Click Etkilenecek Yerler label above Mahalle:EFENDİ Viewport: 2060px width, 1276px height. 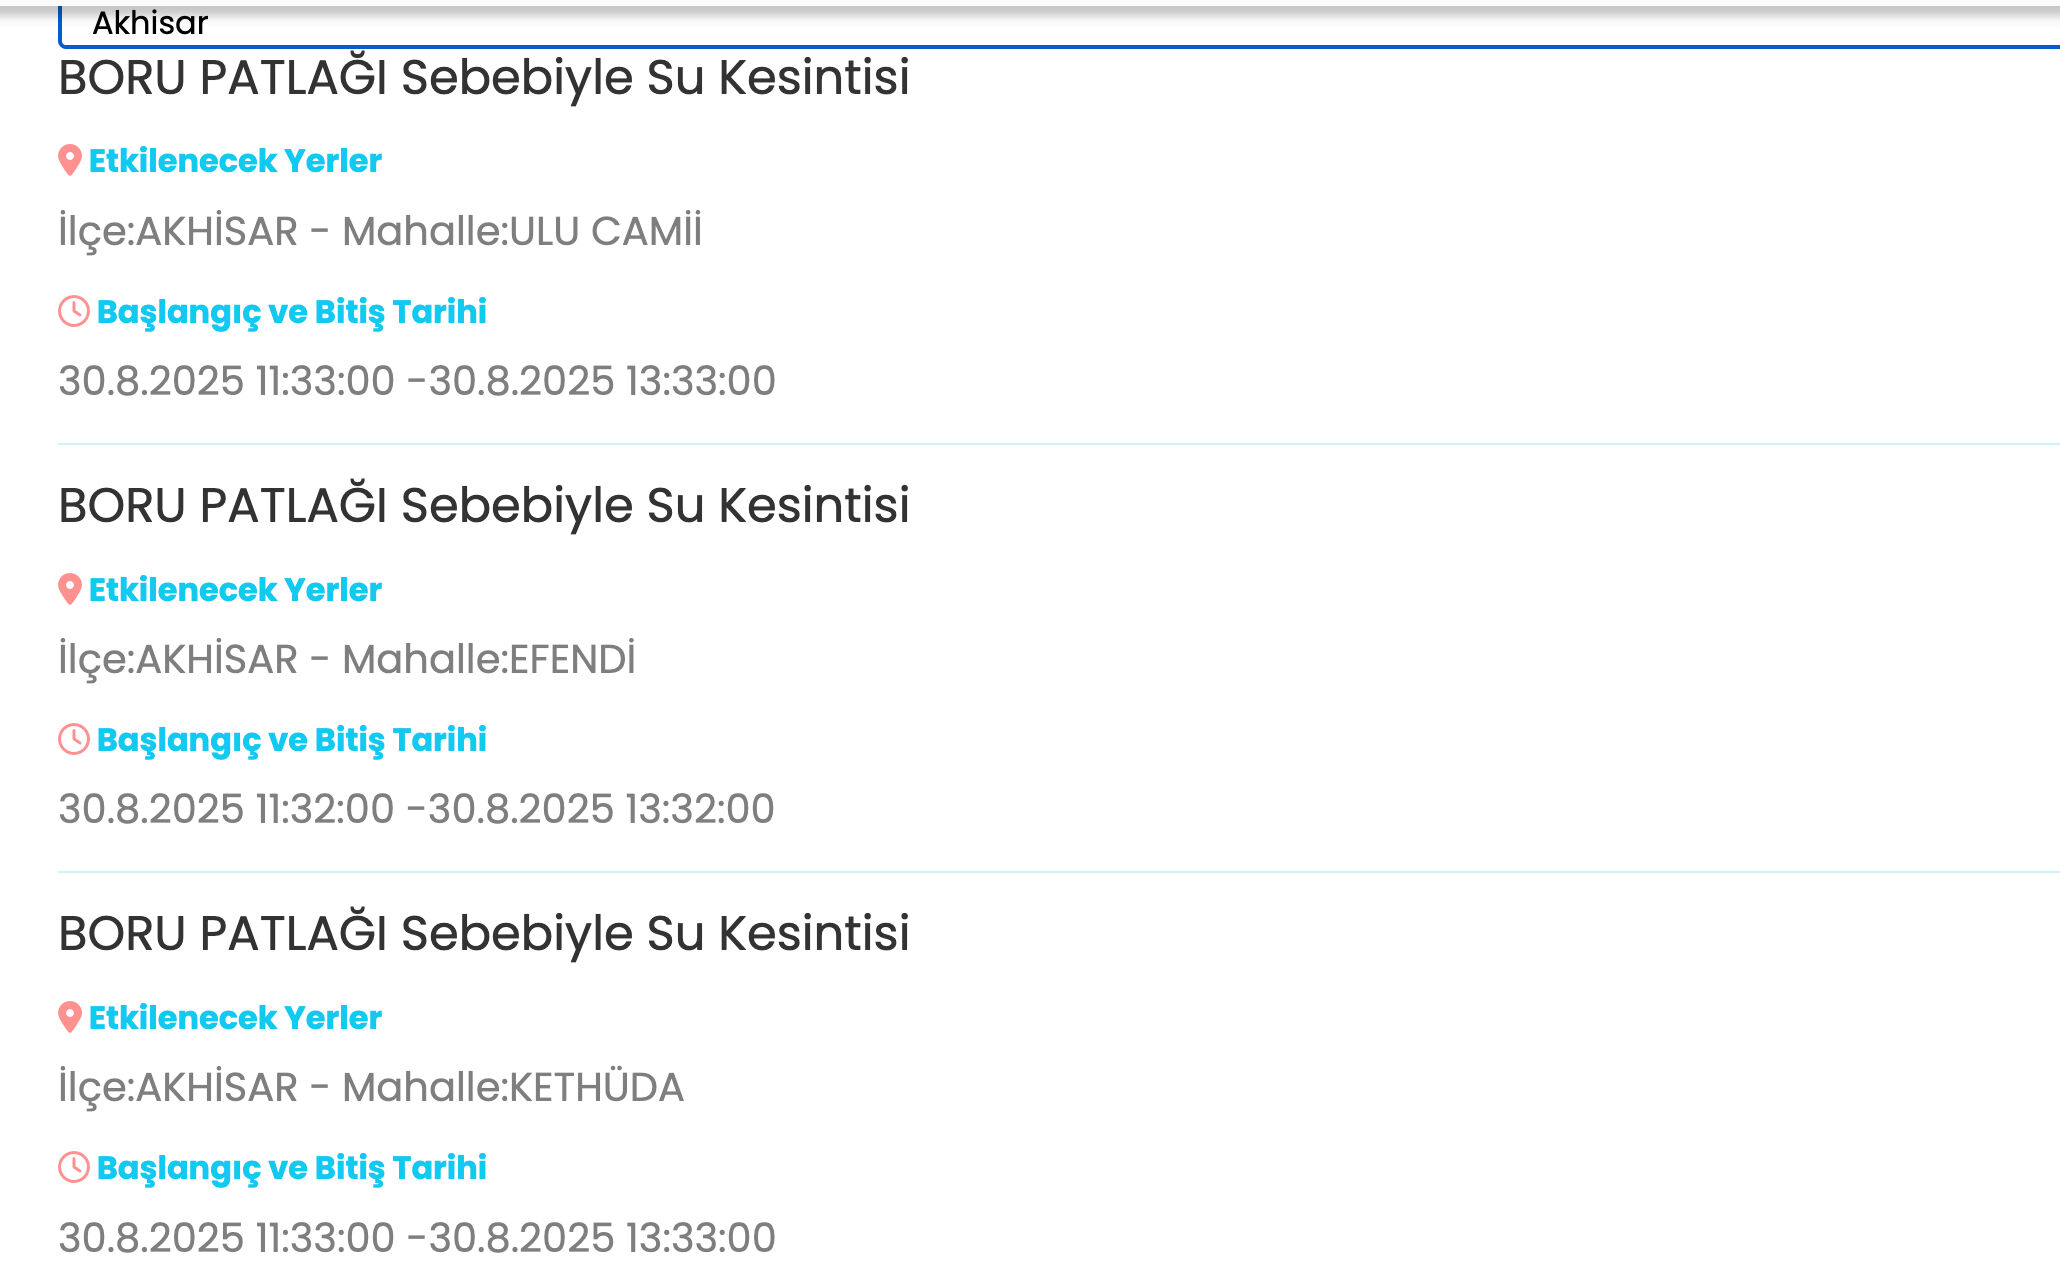coord(235,590)
